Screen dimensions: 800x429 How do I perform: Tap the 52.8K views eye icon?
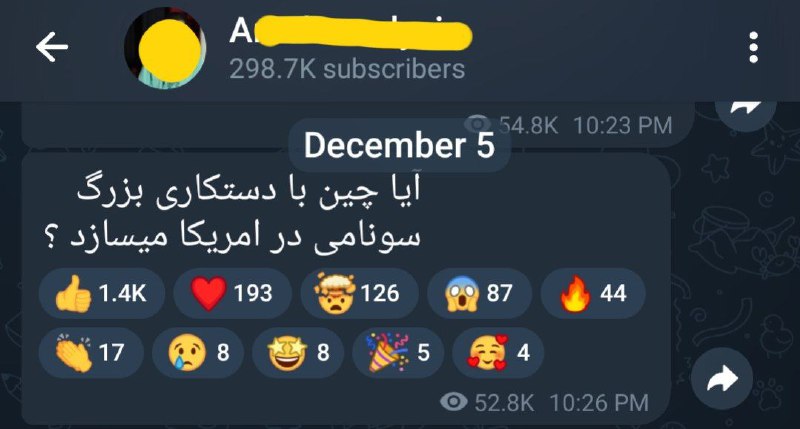(454, 402)
